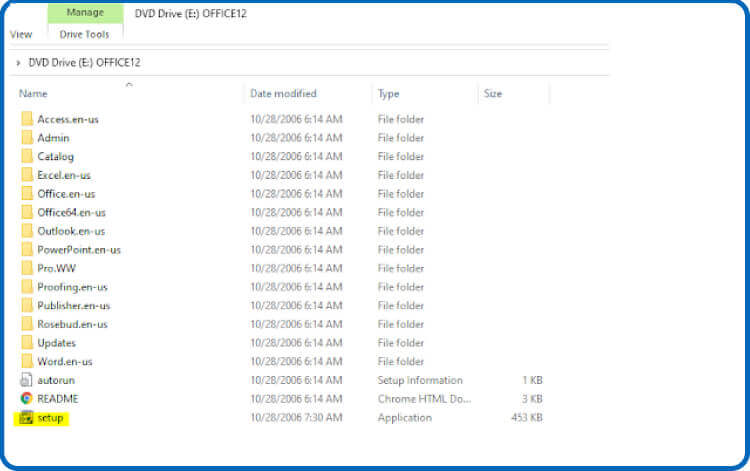Image resolution: width=750 pixels, height=471 pixels.
Task: Click the Application type cell of setup
Action: pos(404,417)
